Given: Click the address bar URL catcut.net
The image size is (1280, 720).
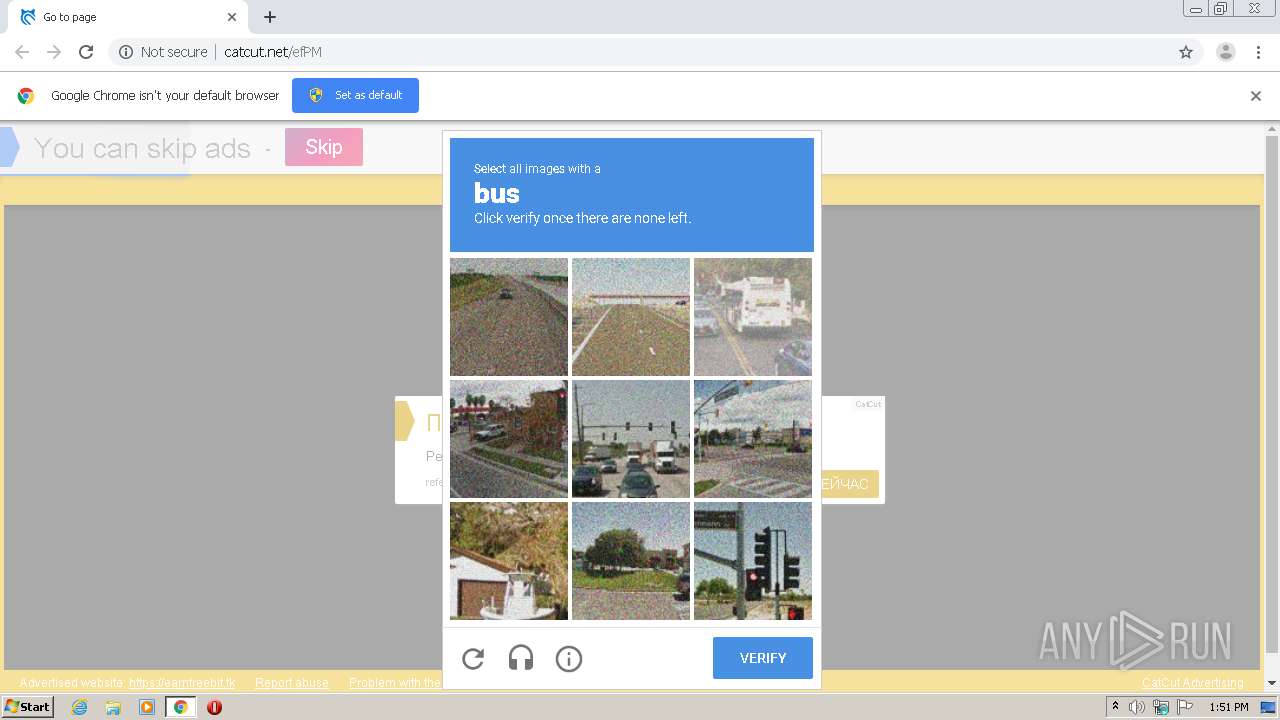Looking at the screenshot, I should click(273, 52).
